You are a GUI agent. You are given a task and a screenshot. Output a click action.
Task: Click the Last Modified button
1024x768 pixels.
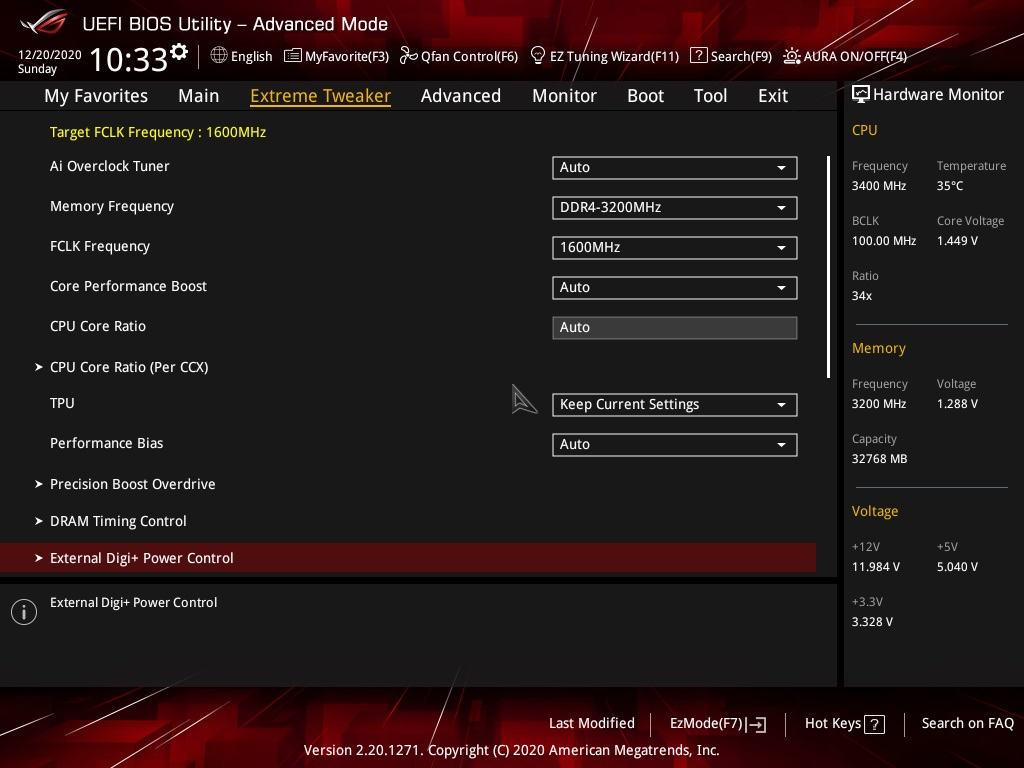click(x=592, y=724)
